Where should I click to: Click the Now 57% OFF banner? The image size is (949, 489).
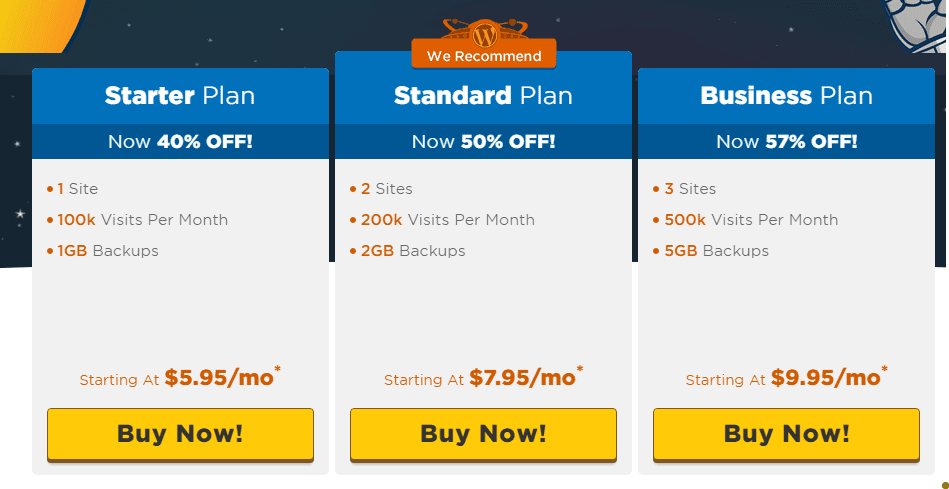(x=786, y=142)
